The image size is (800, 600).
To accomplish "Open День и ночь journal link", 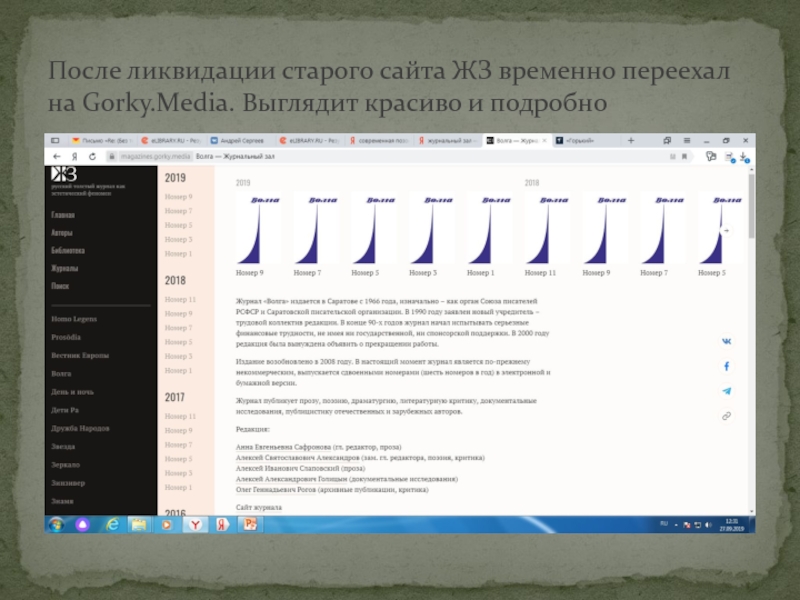I will [x=72, y=392].
